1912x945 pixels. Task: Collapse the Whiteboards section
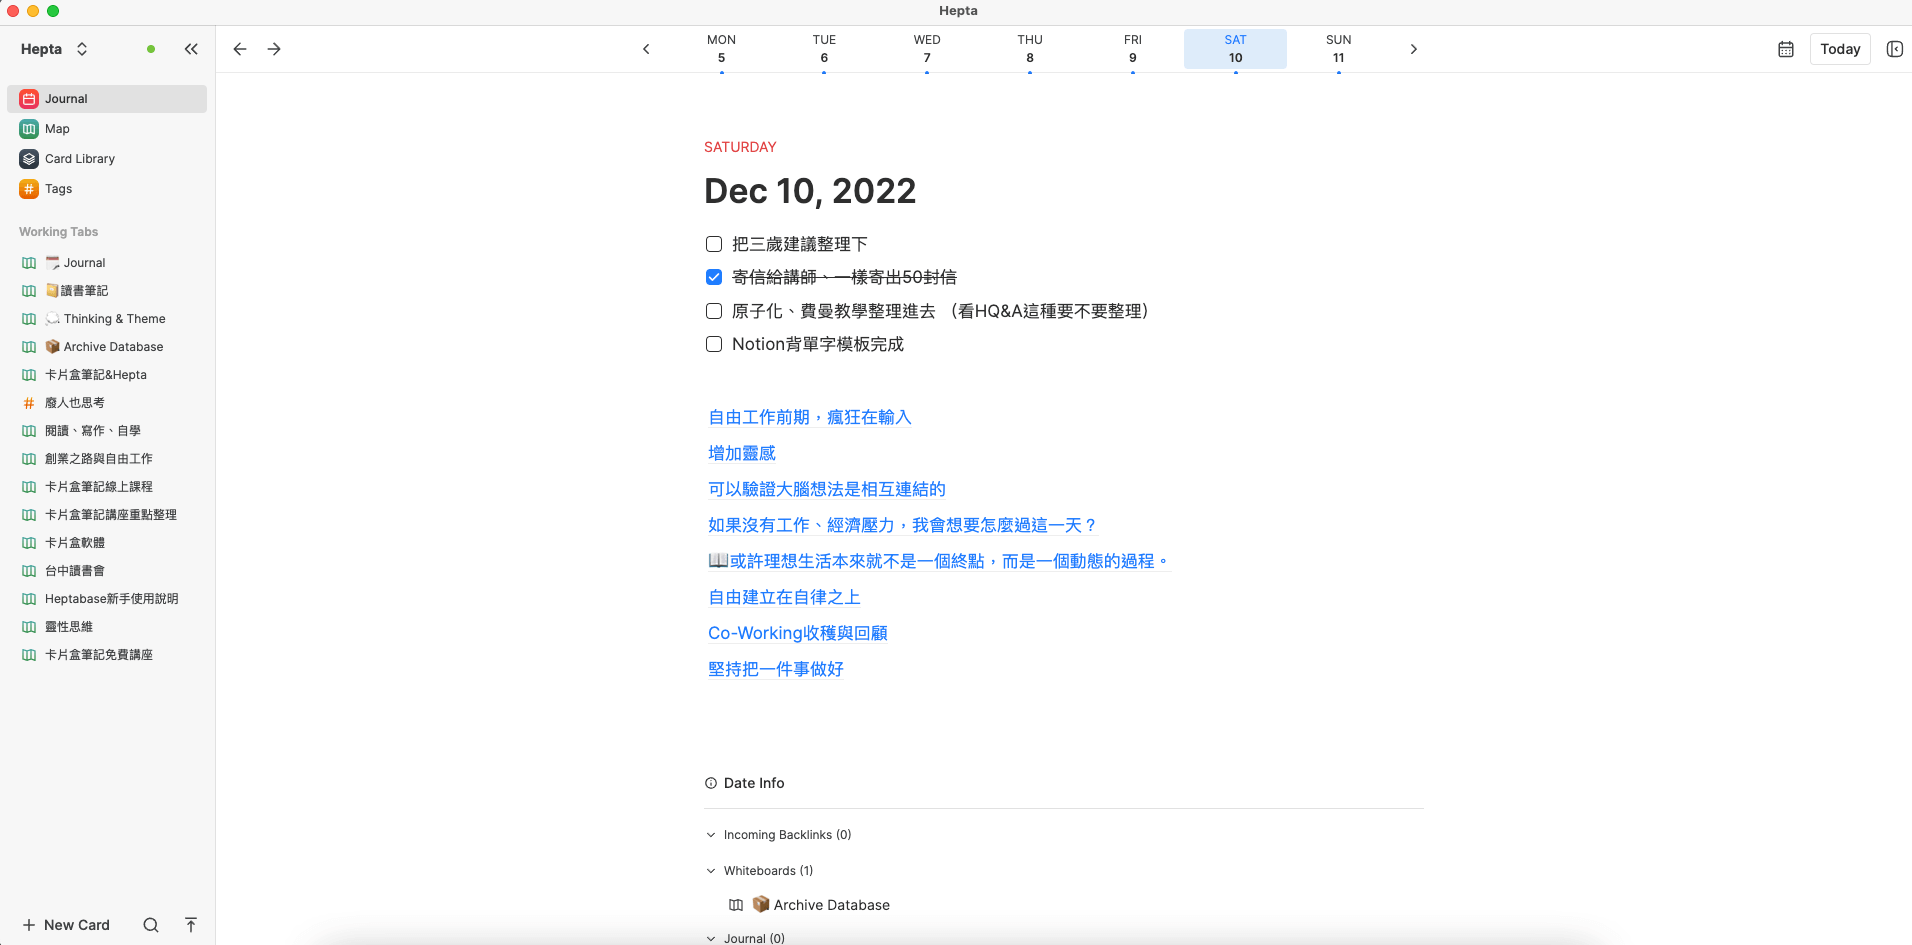[x=711, y=871]
